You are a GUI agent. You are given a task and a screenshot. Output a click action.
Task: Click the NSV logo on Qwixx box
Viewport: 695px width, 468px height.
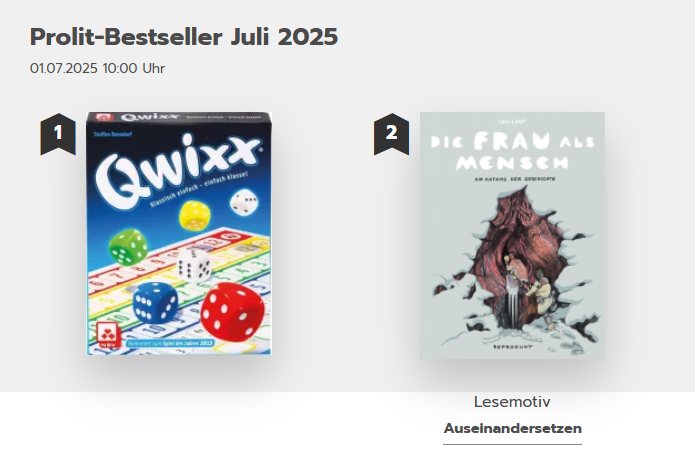click(107, 335)
